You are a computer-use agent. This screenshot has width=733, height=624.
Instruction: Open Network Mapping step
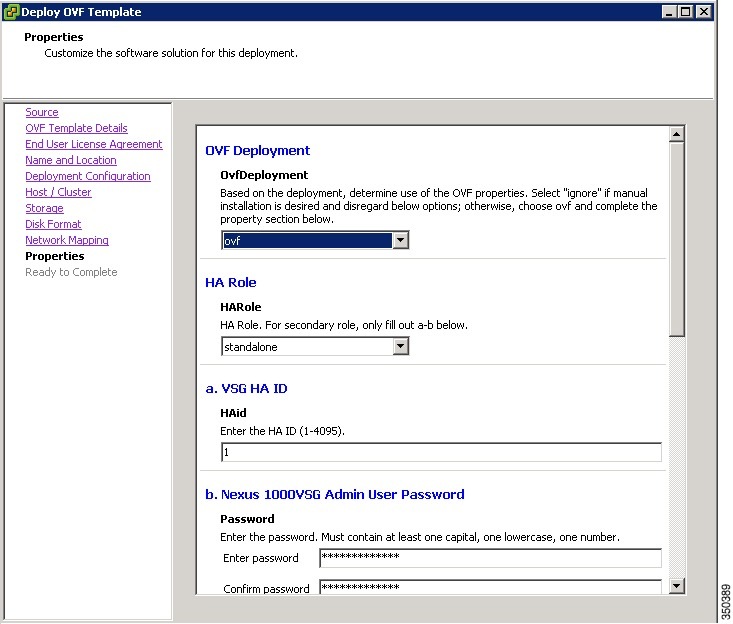coord(67,240)
